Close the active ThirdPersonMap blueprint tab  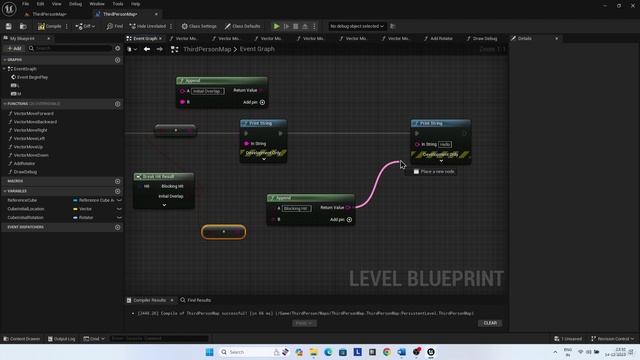pyautogui.click(x=156, y=14)
